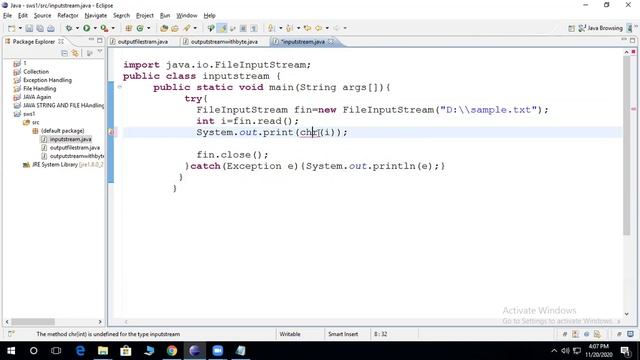Click the Next Annotation icon

271,28
